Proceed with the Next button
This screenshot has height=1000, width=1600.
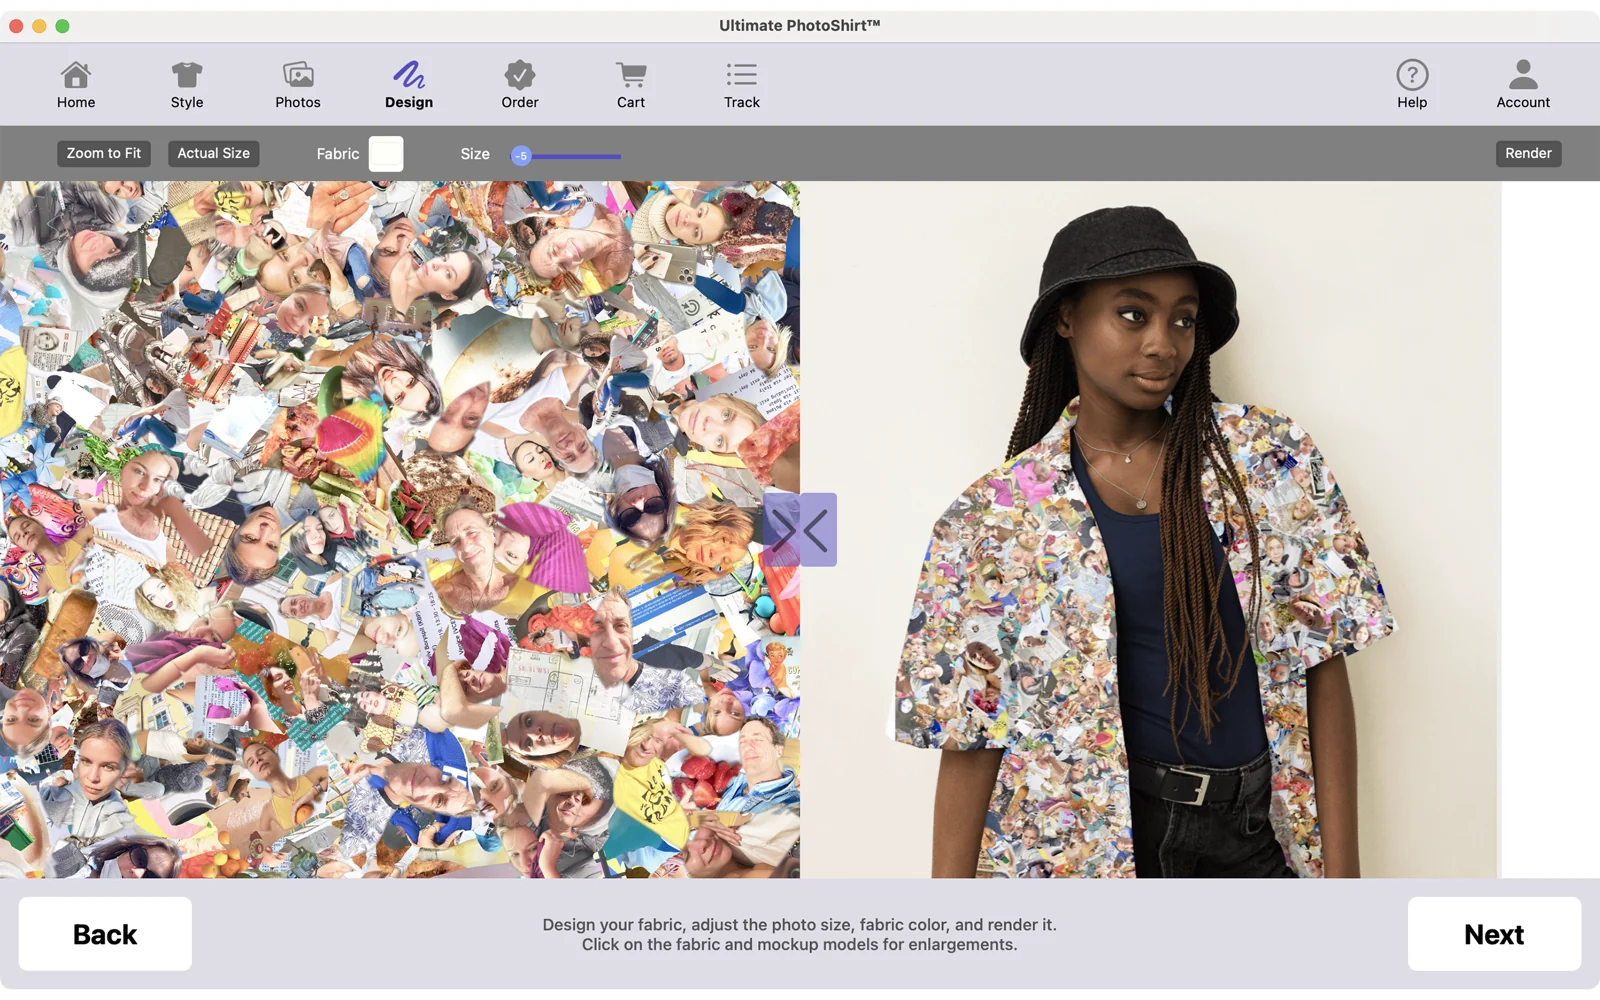point(1494,934)
